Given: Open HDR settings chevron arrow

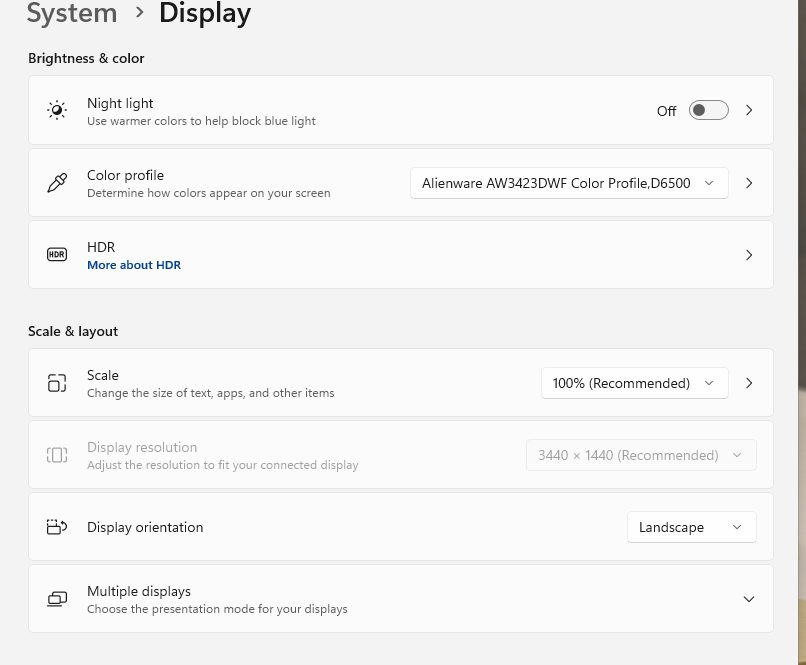Looking at the screenshot, I should [x=749, y=255].
